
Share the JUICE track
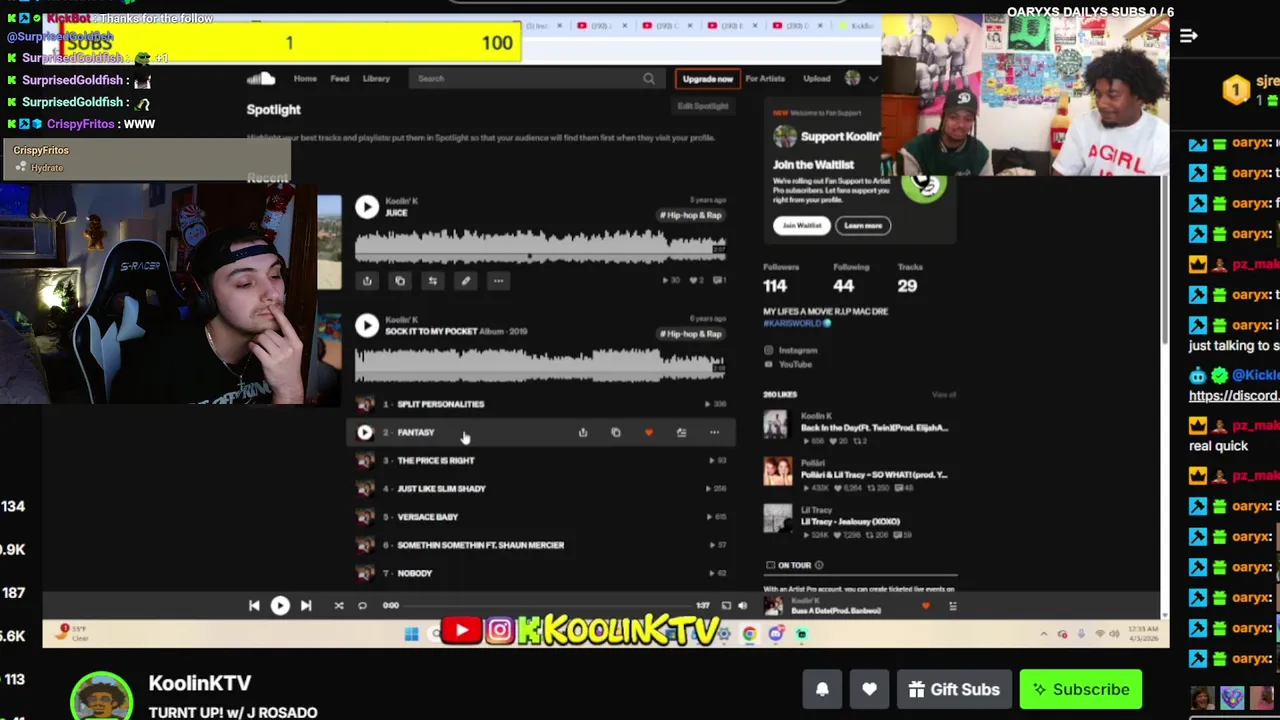point(367,281)
